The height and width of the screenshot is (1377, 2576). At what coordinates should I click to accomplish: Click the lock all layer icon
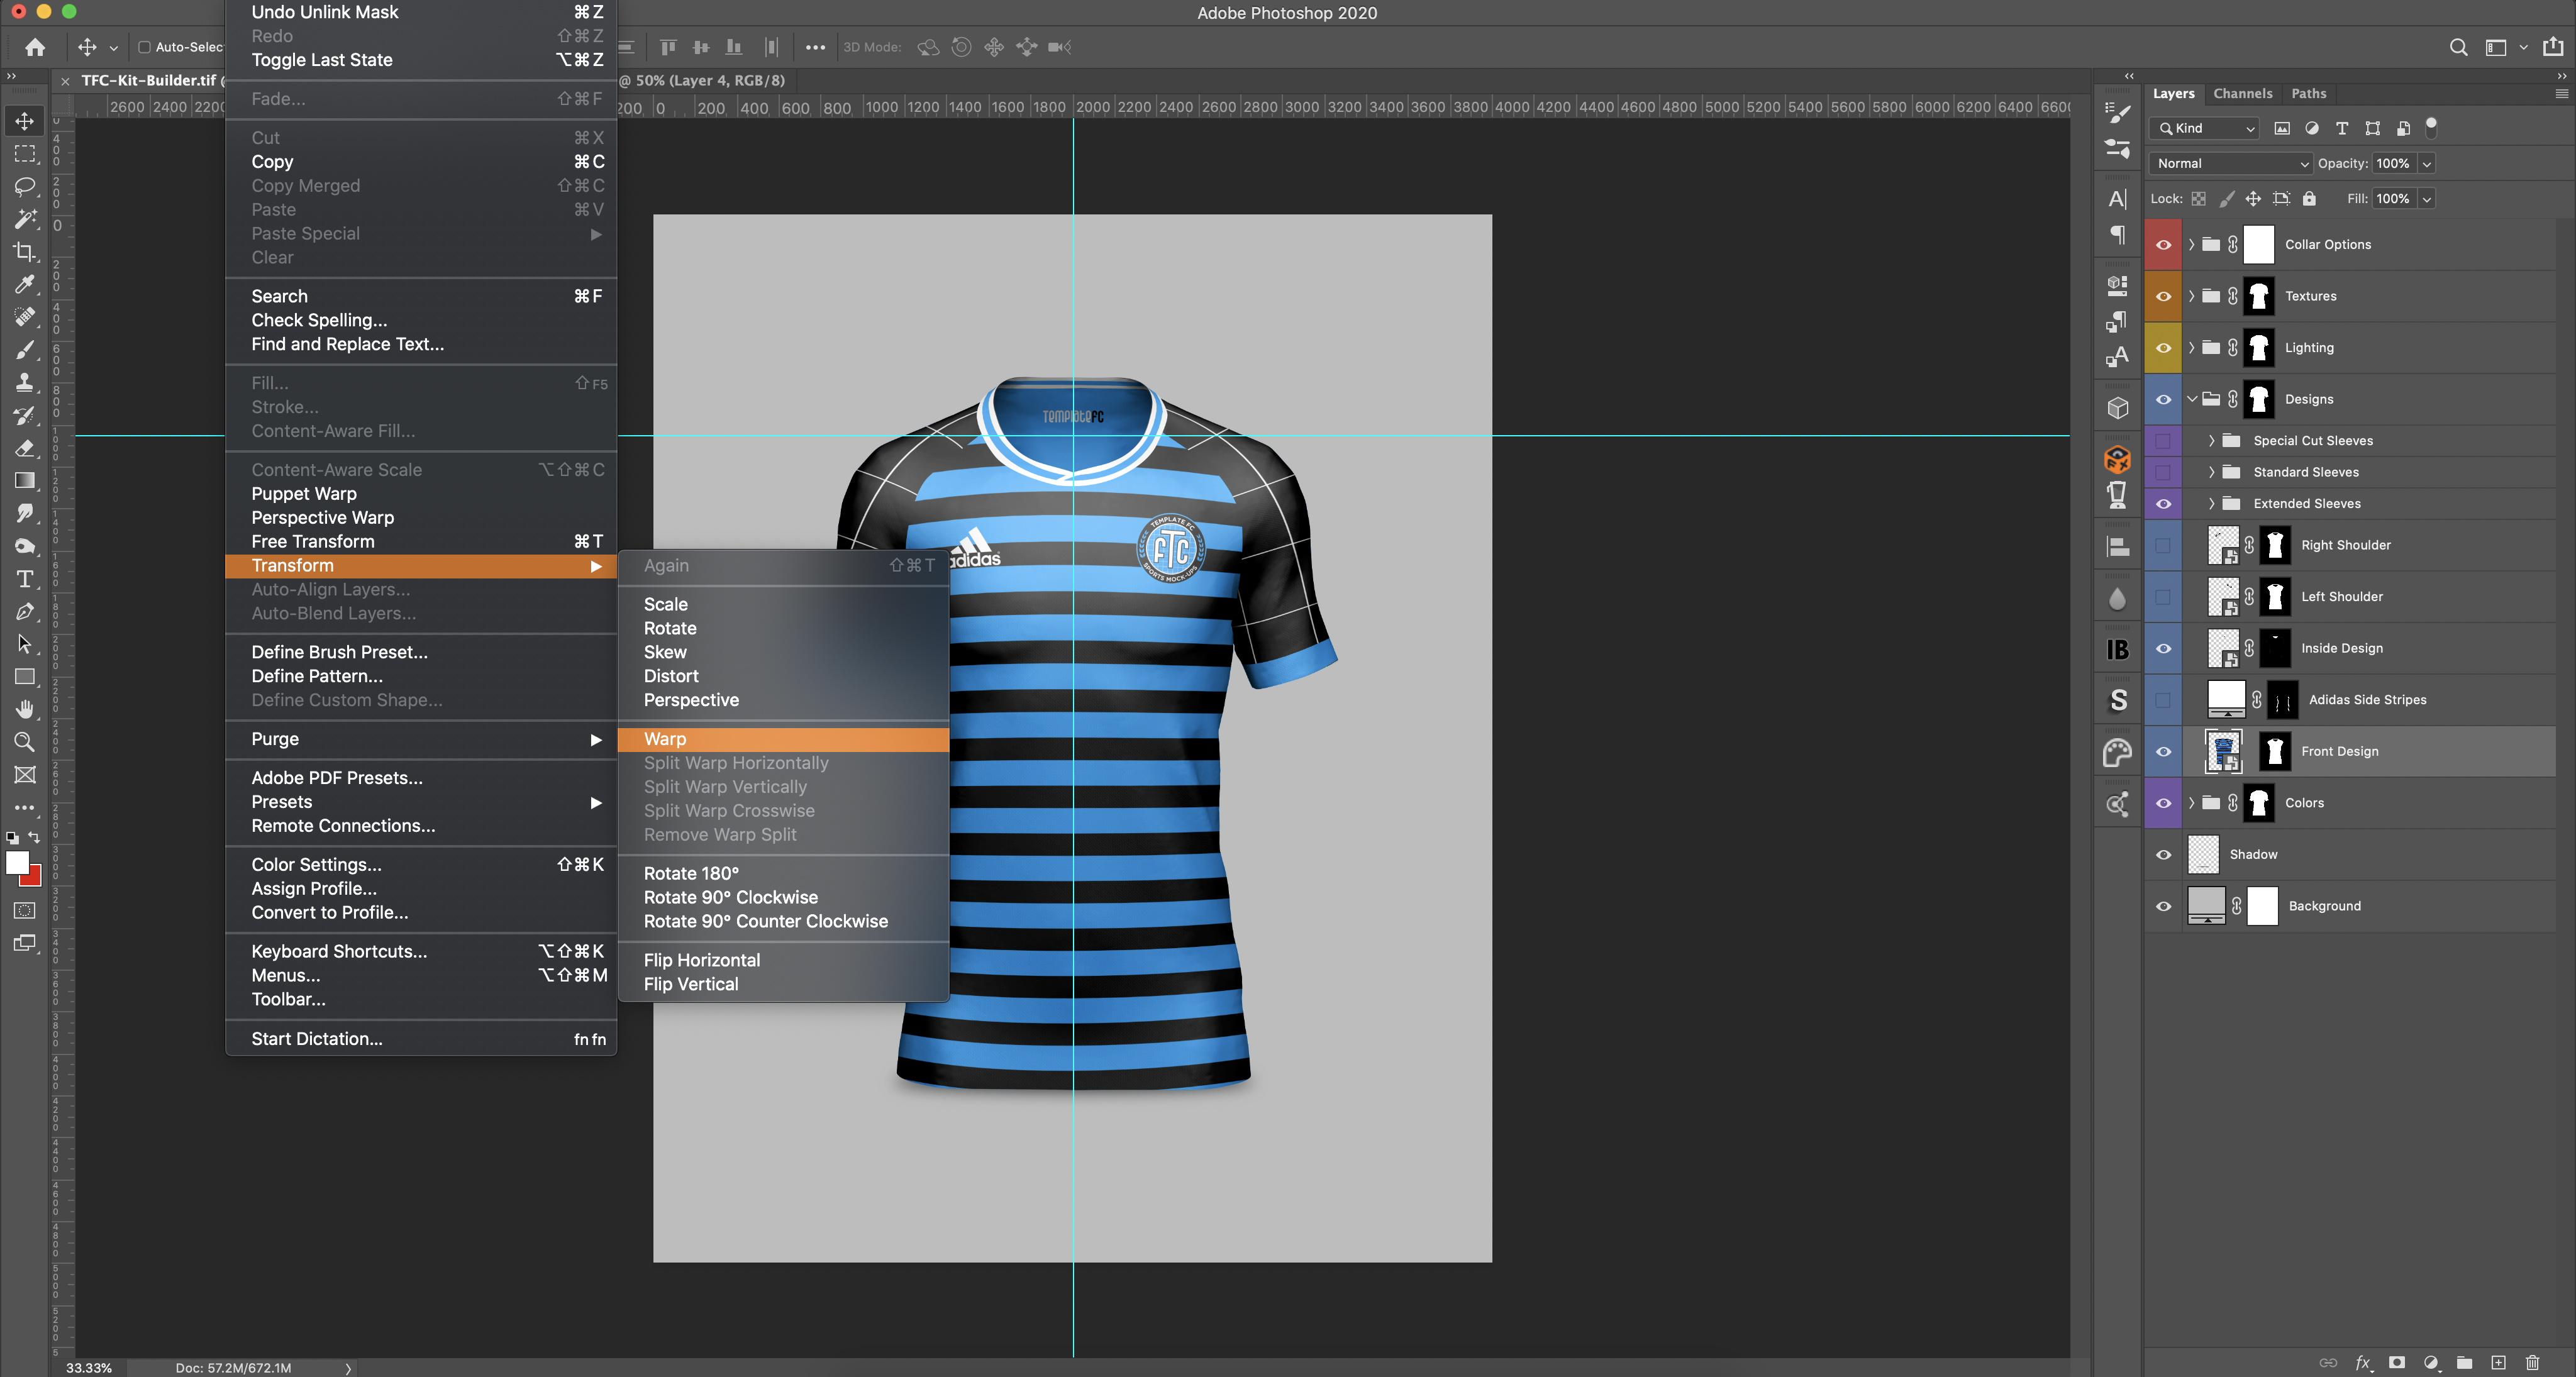click(2309, 199)
